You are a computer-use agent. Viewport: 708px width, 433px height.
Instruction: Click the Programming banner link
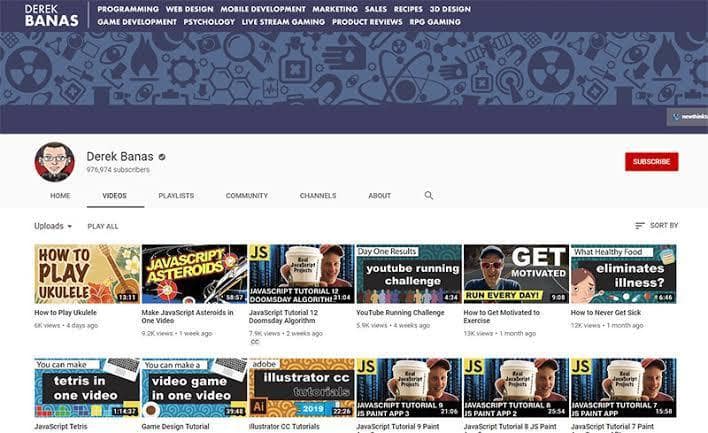[128, 9]
